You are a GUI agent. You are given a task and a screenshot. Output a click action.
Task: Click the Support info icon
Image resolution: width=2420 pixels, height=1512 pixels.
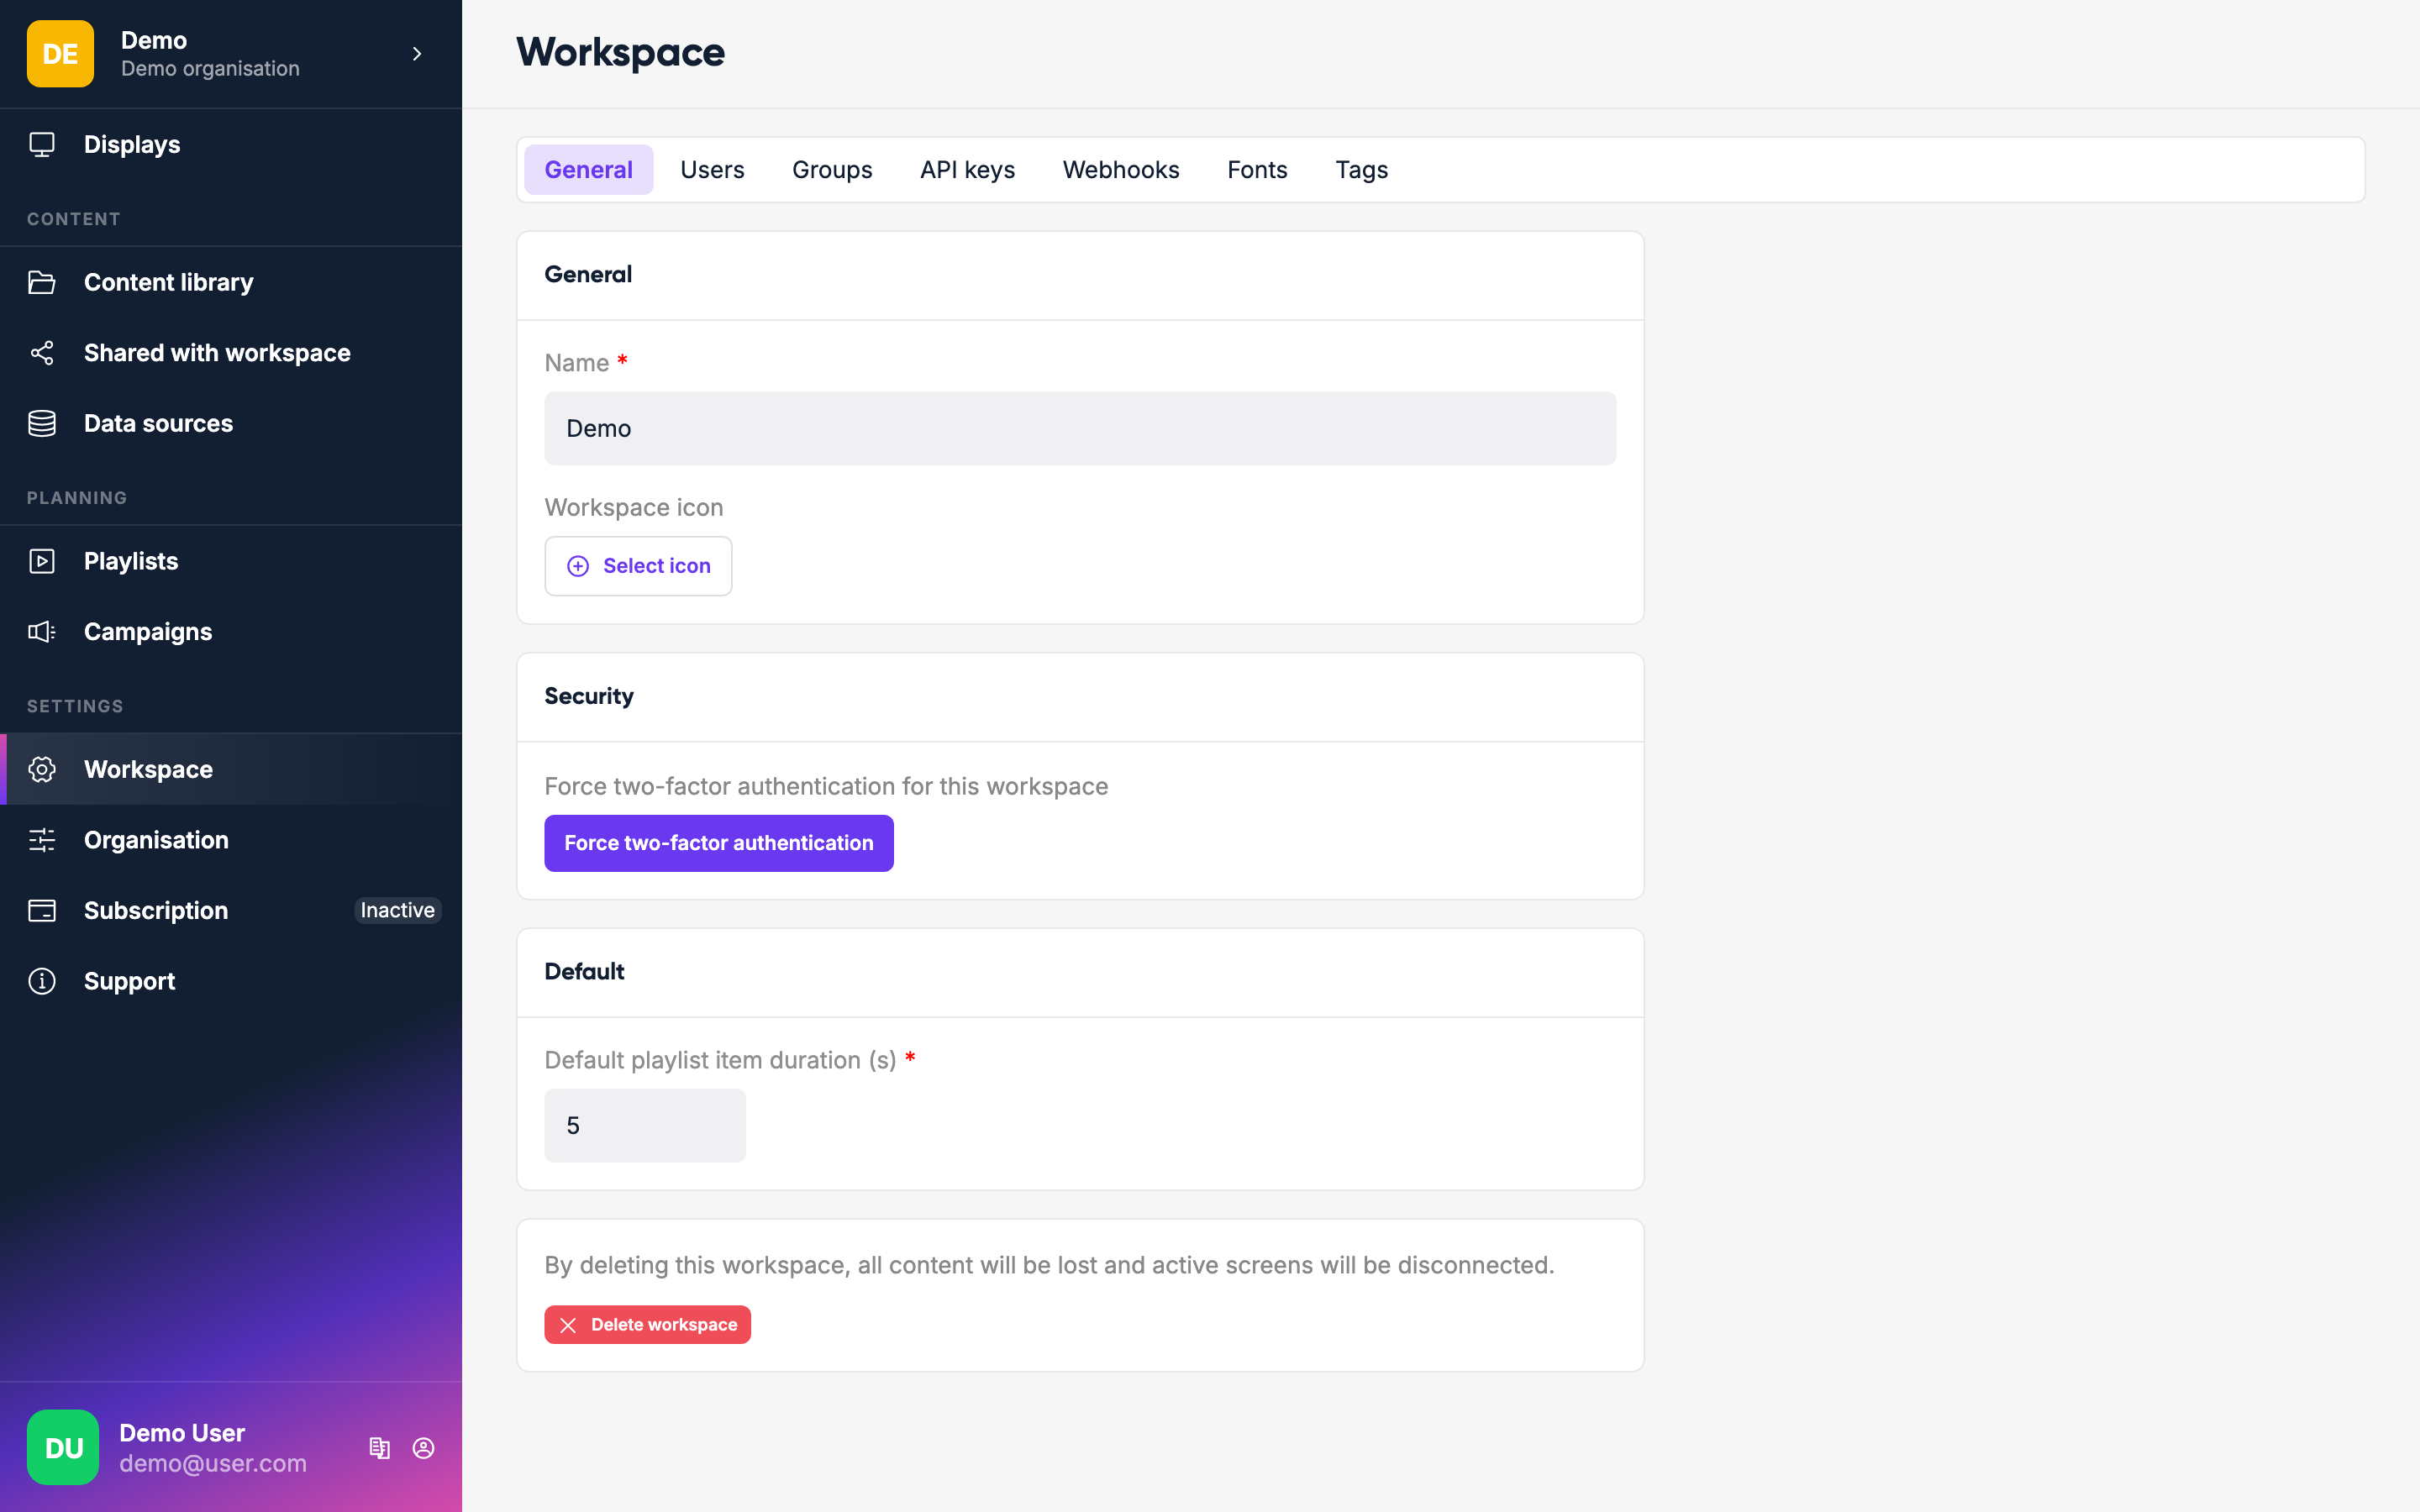click(x=42, y=981)
